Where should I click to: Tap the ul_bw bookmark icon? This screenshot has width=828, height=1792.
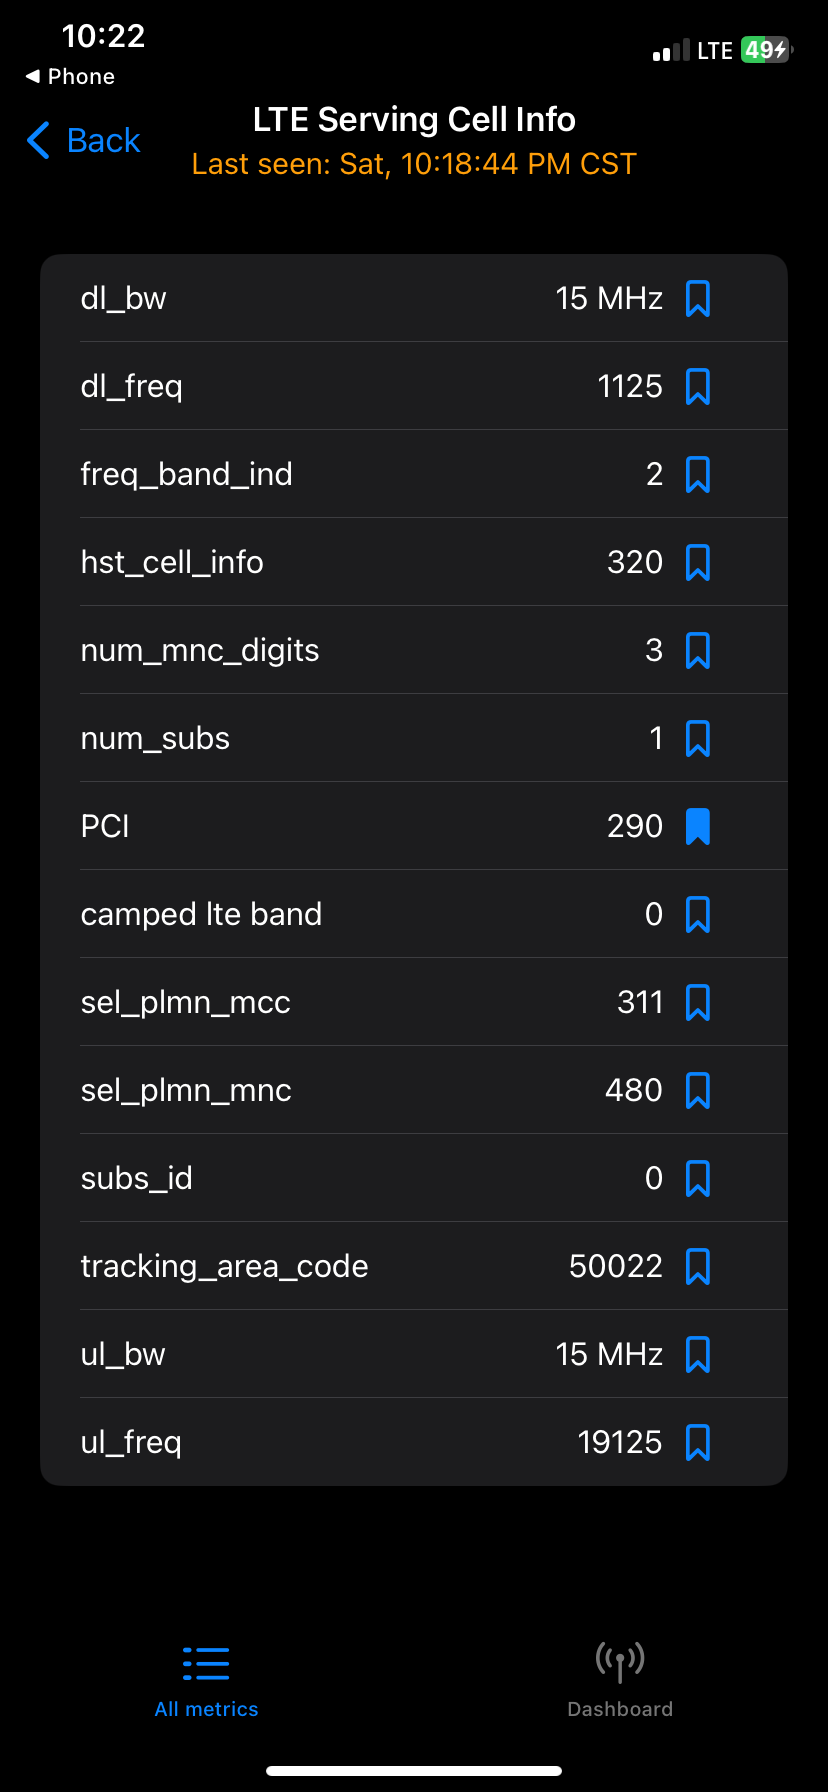[697, 1355]
